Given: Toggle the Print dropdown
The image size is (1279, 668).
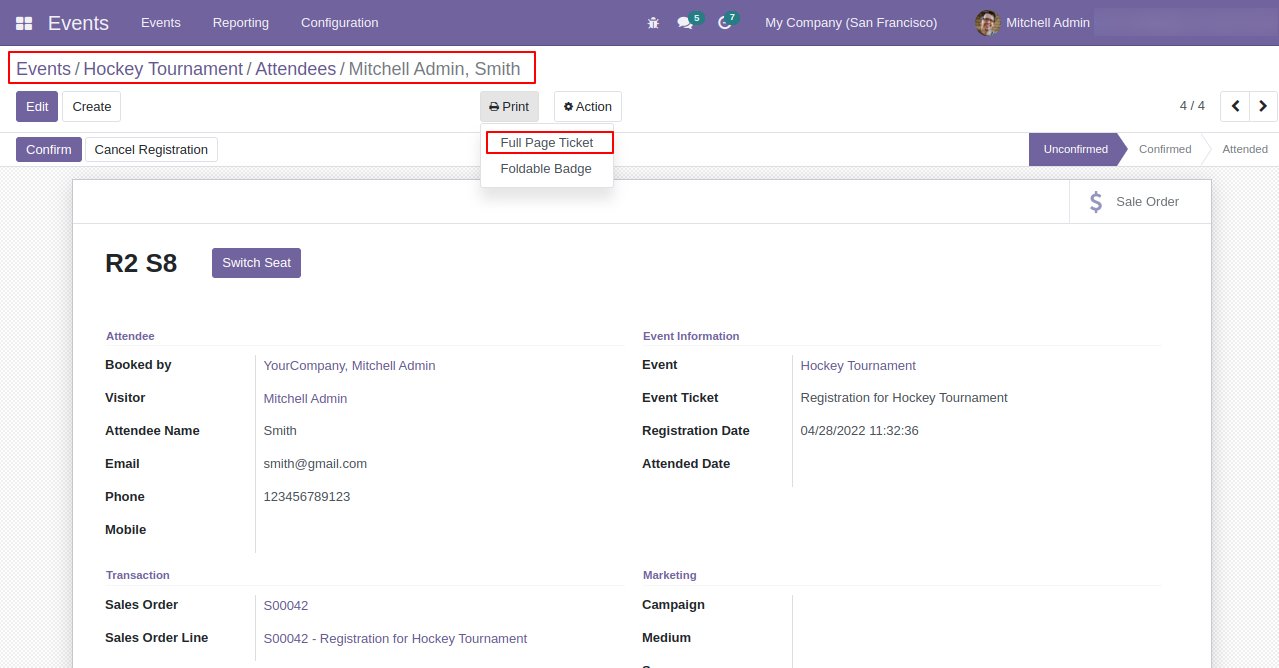Looking at the screenshot, I should (x=509, y=107).
